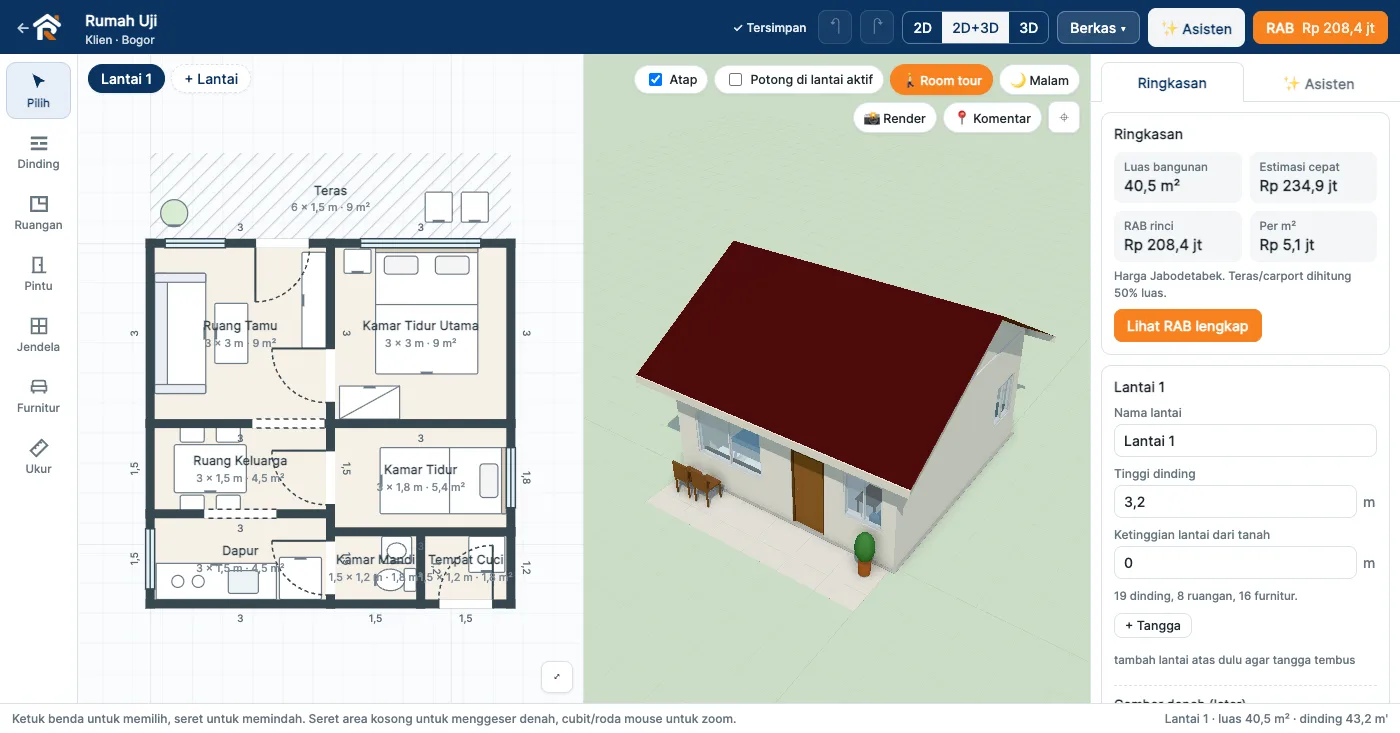Focus the Tinggi dinding input
This screenshot has height=733, width=1400.
[1235, 502]
